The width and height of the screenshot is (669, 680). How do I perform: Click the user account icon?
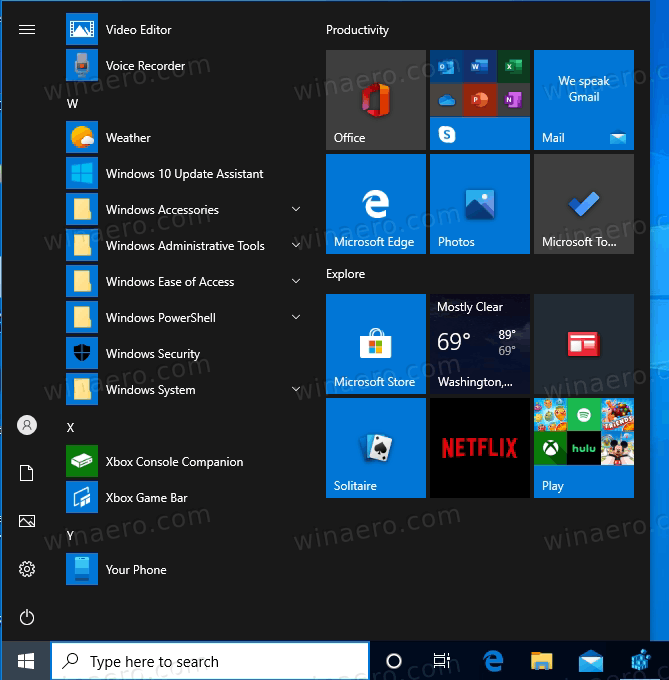point(27,425)
